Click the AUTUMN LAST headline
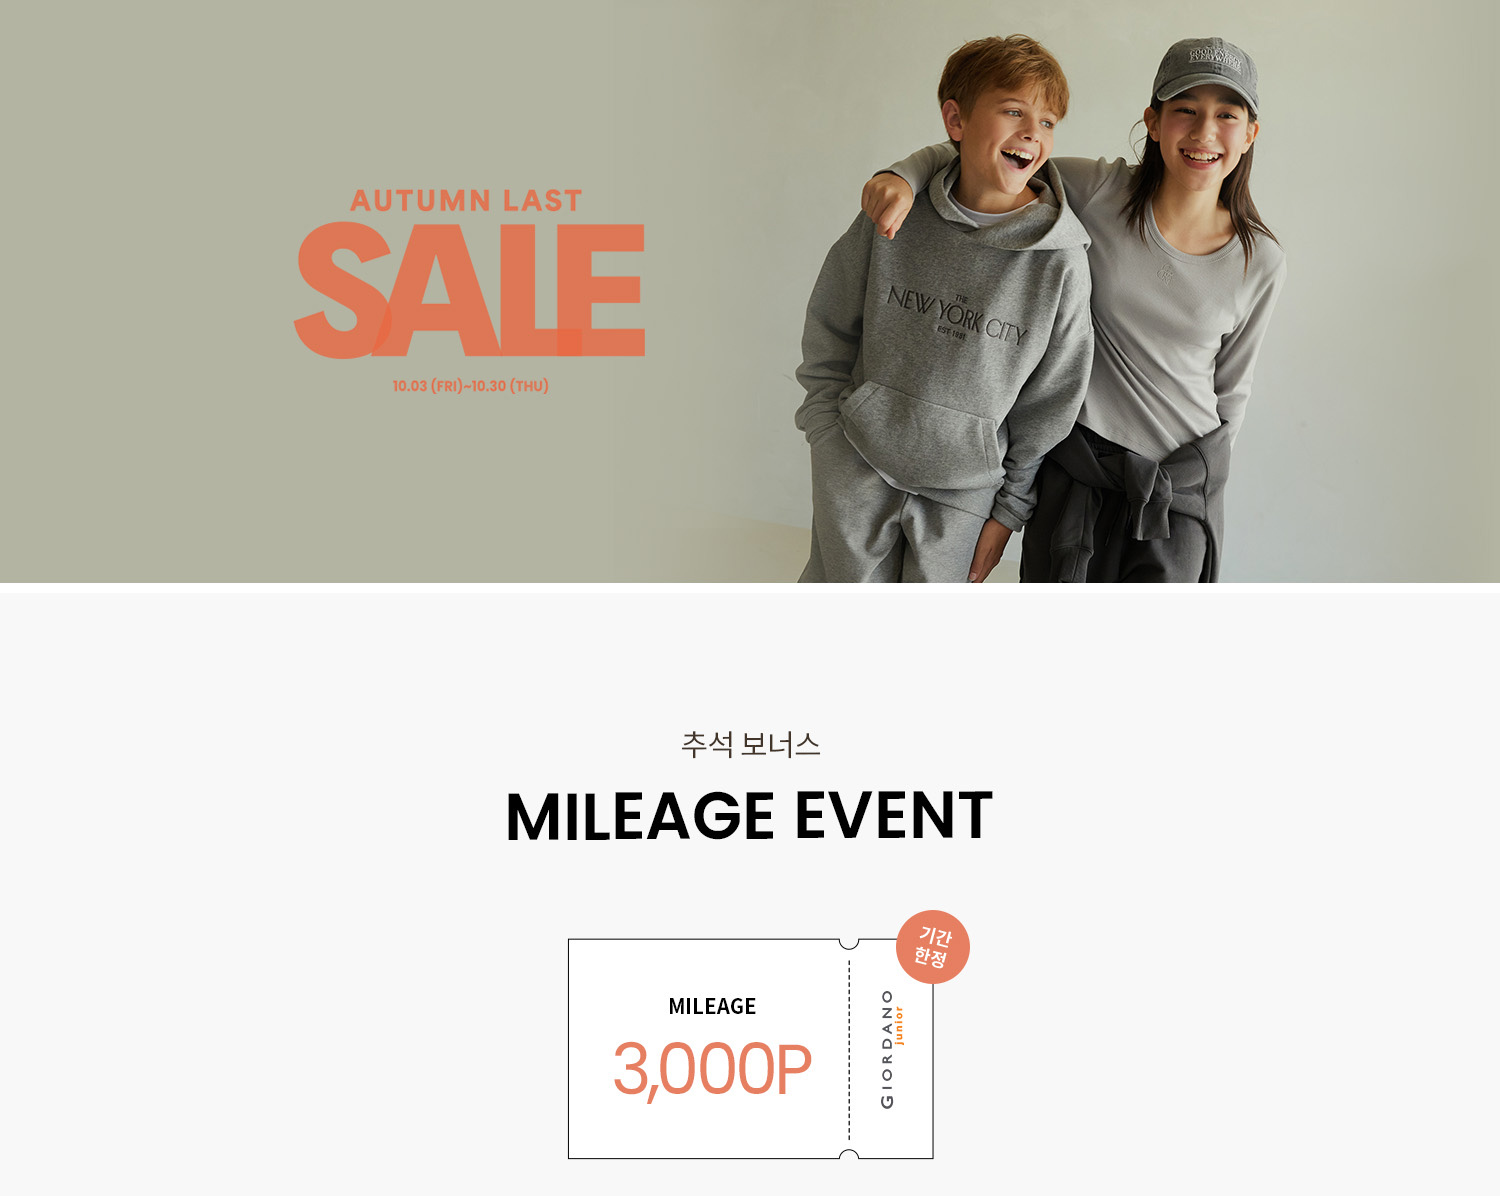Screen dimensions: 1500x1196 [466, 200]
